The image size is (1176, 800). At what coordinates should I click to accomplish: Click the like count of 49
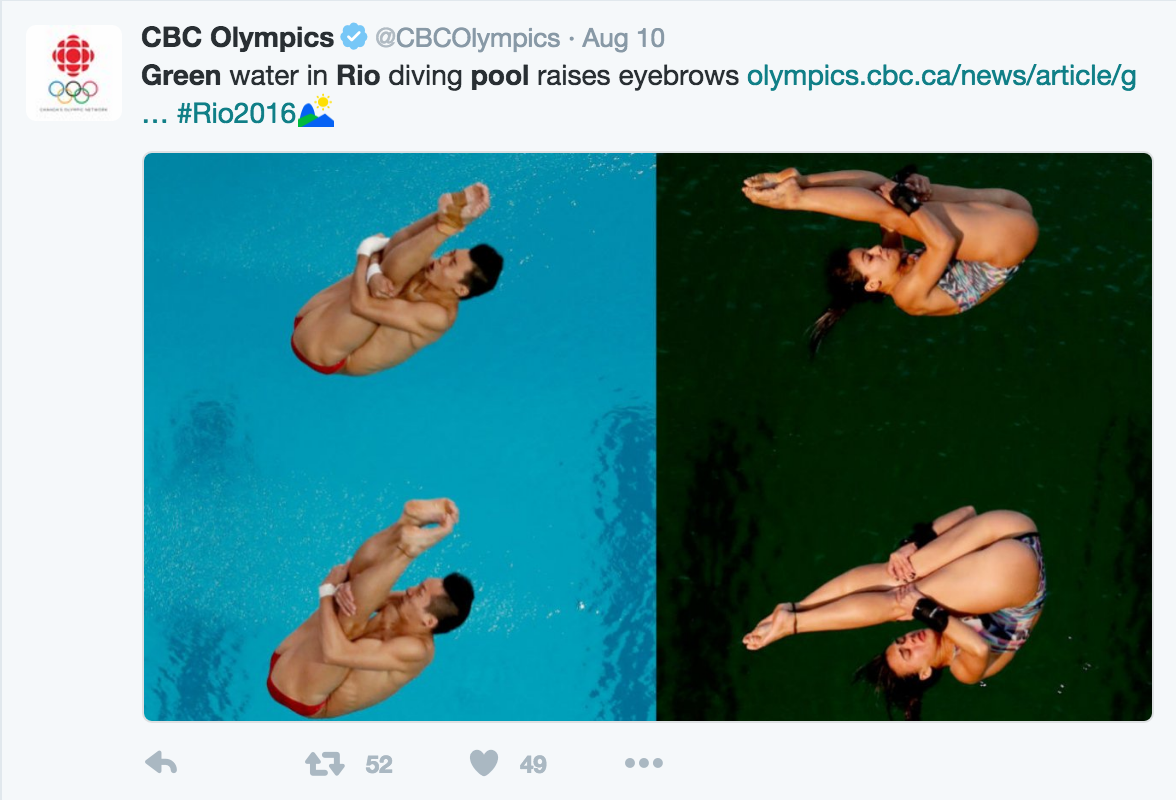click(533, 765)
